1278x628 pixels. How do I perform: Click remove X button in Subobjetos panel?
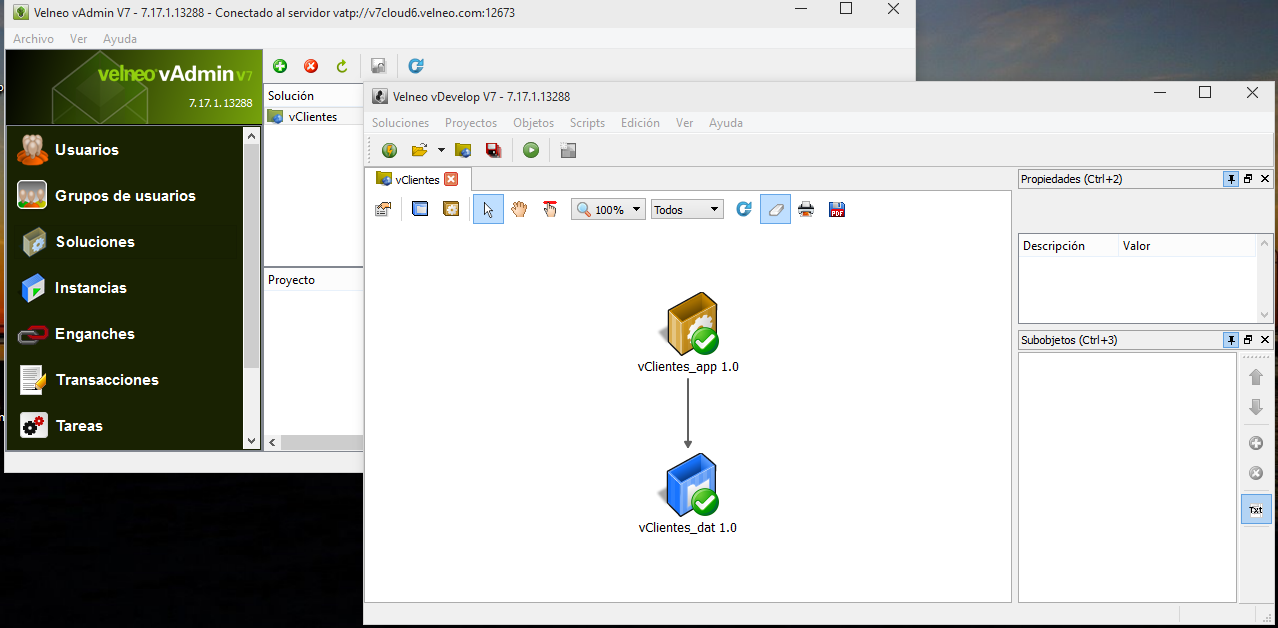pyautogui.click(x=1256, y=473)
